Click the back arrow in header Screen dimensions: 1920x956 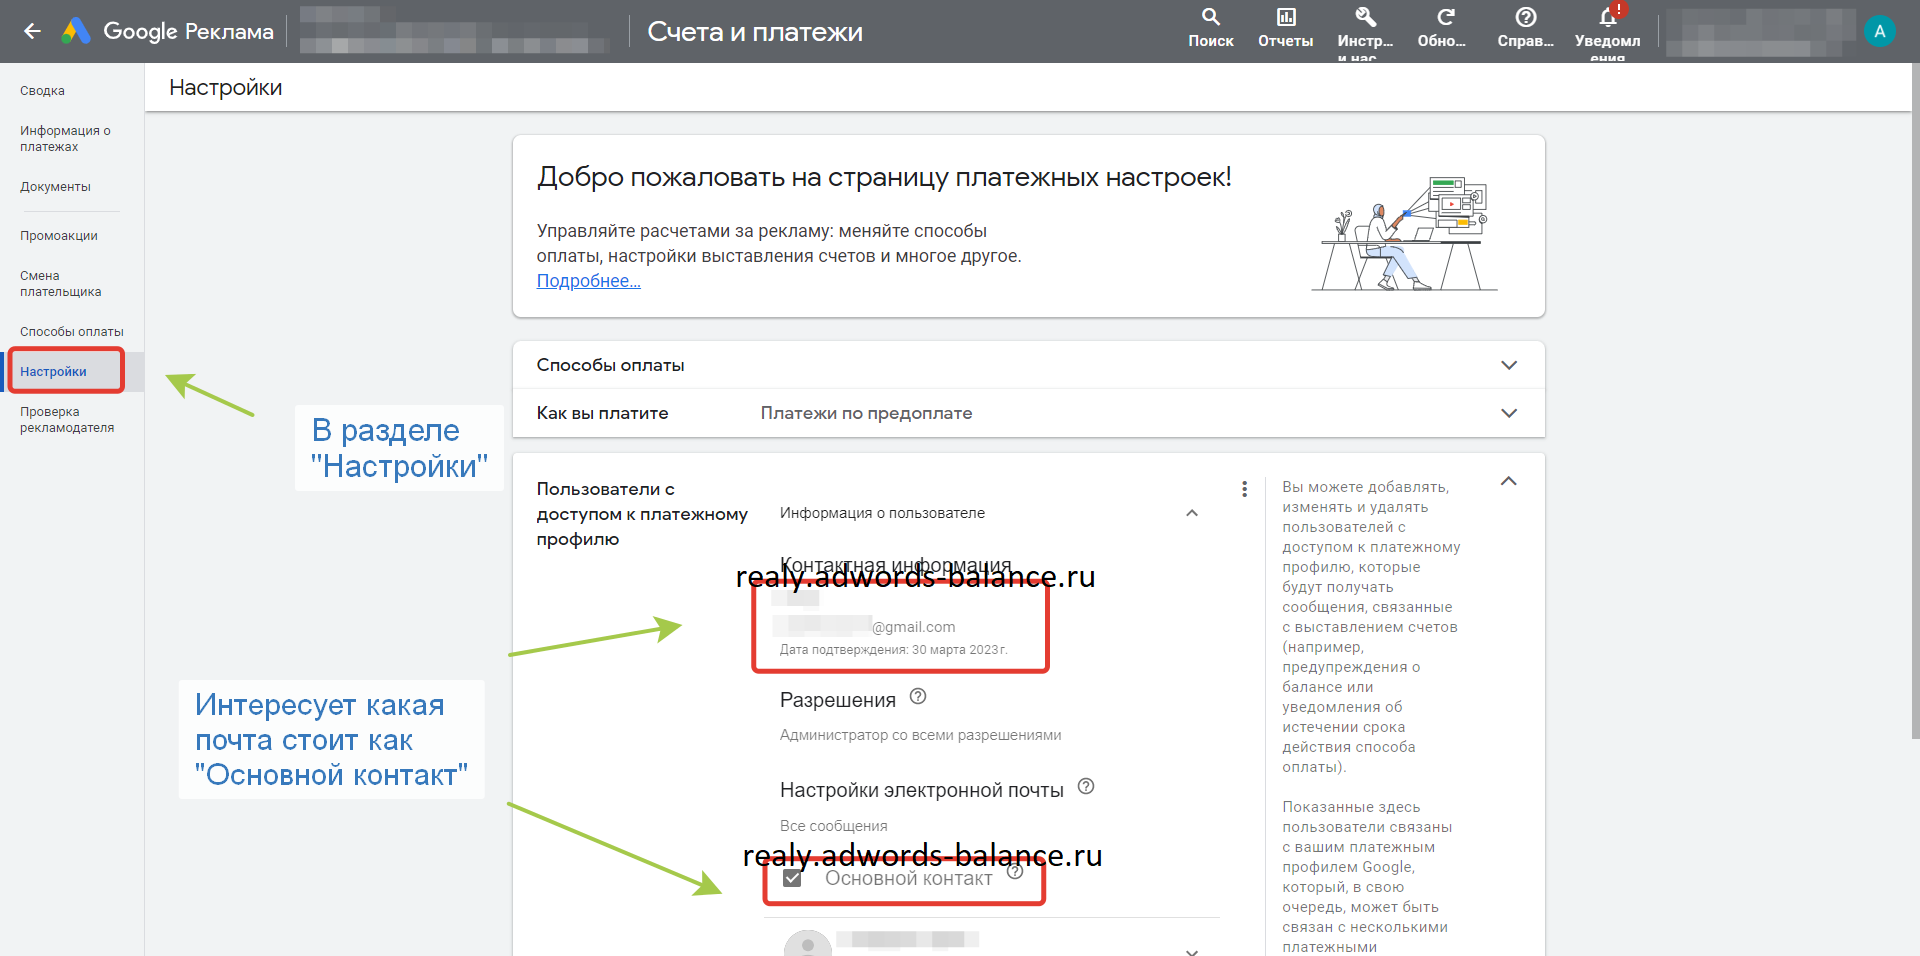32,31
